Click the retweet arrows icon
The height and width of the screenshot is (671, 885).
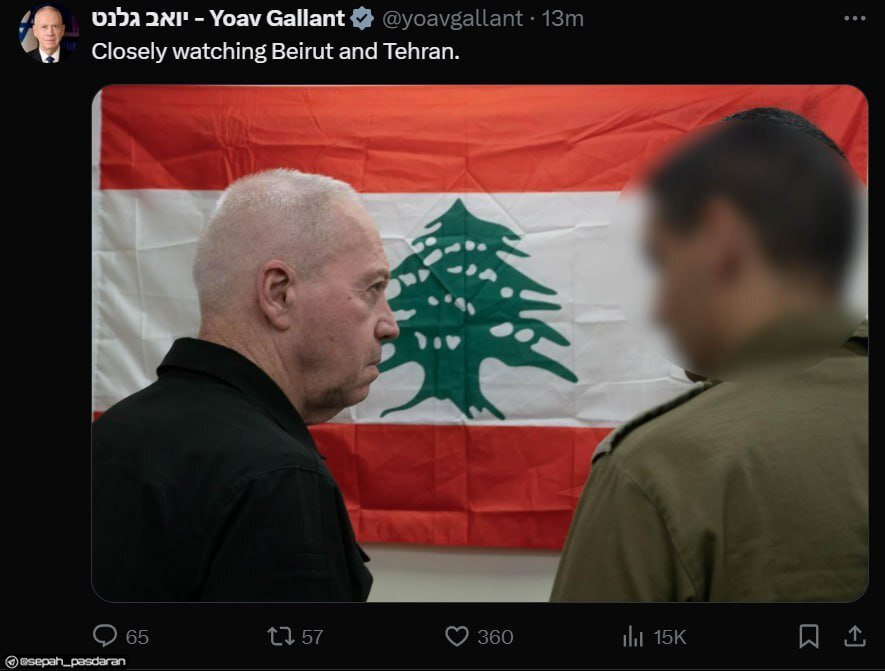(x=281, y=637)
